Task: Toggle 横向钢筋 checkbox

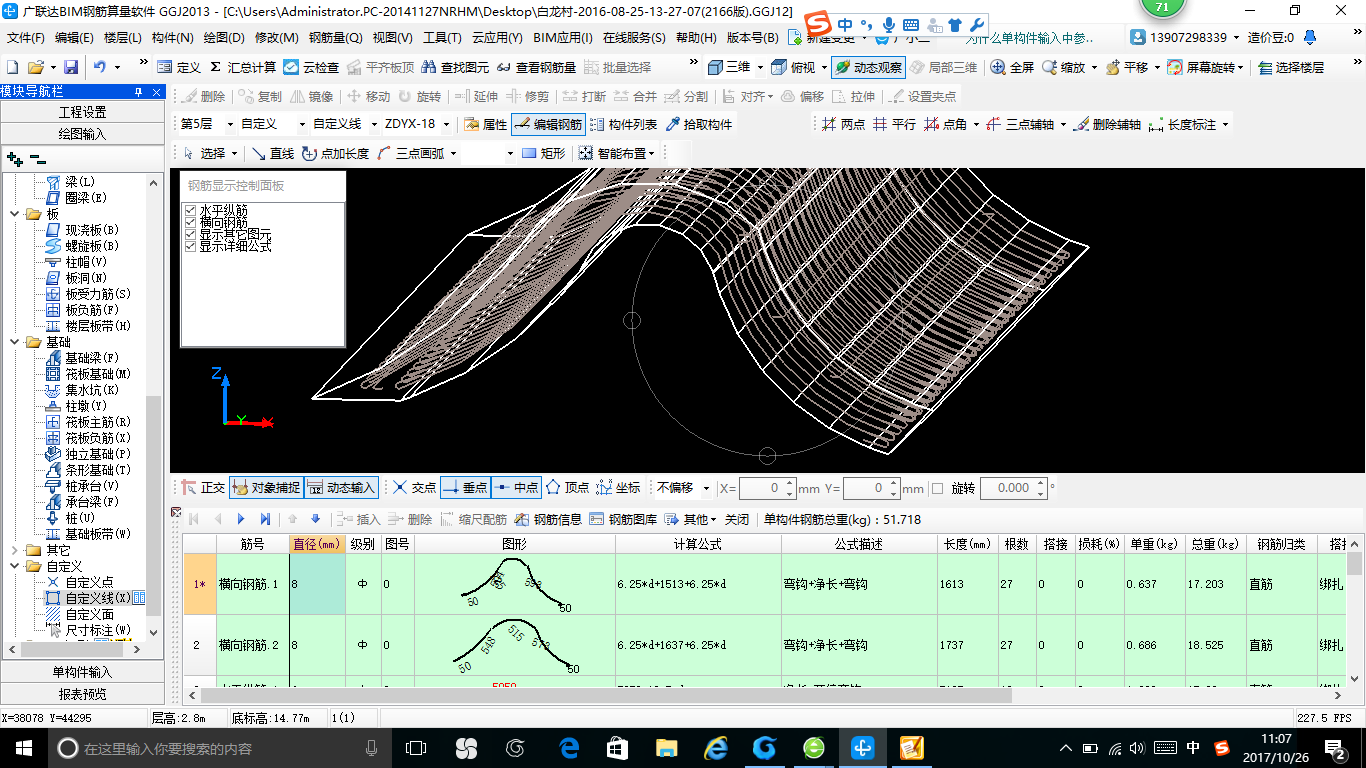Action: 191,222
